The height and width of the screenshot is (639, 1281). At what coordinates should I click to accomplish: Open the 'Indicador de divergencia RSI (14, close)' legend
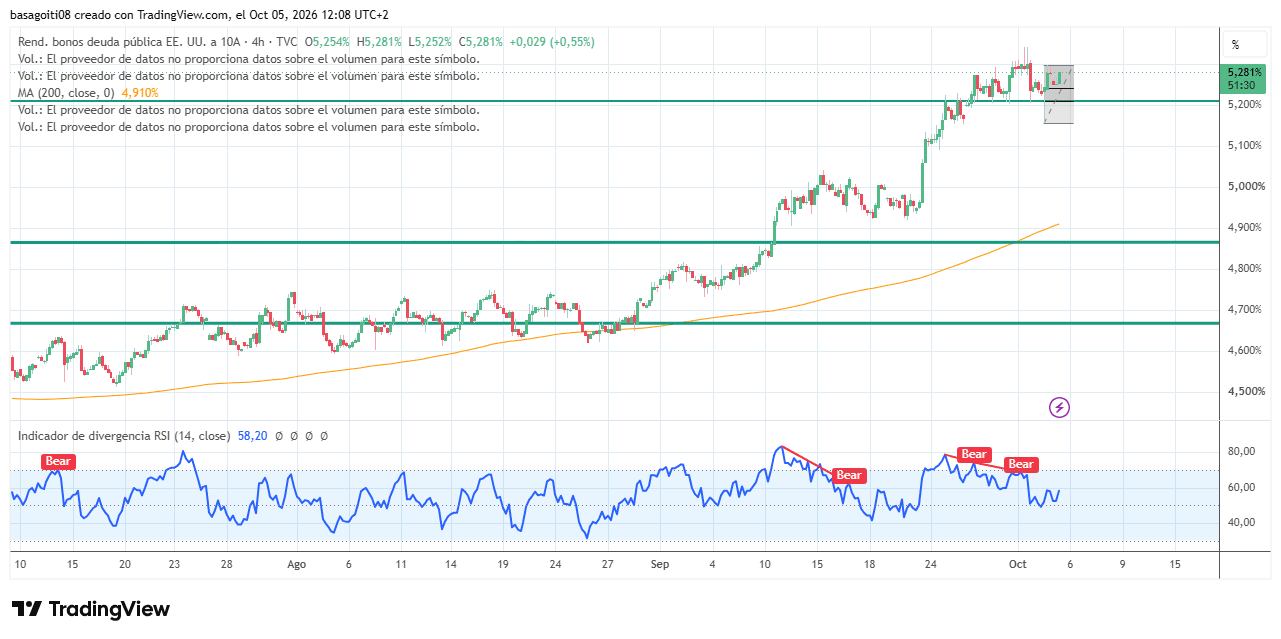(x=124, y=436)
